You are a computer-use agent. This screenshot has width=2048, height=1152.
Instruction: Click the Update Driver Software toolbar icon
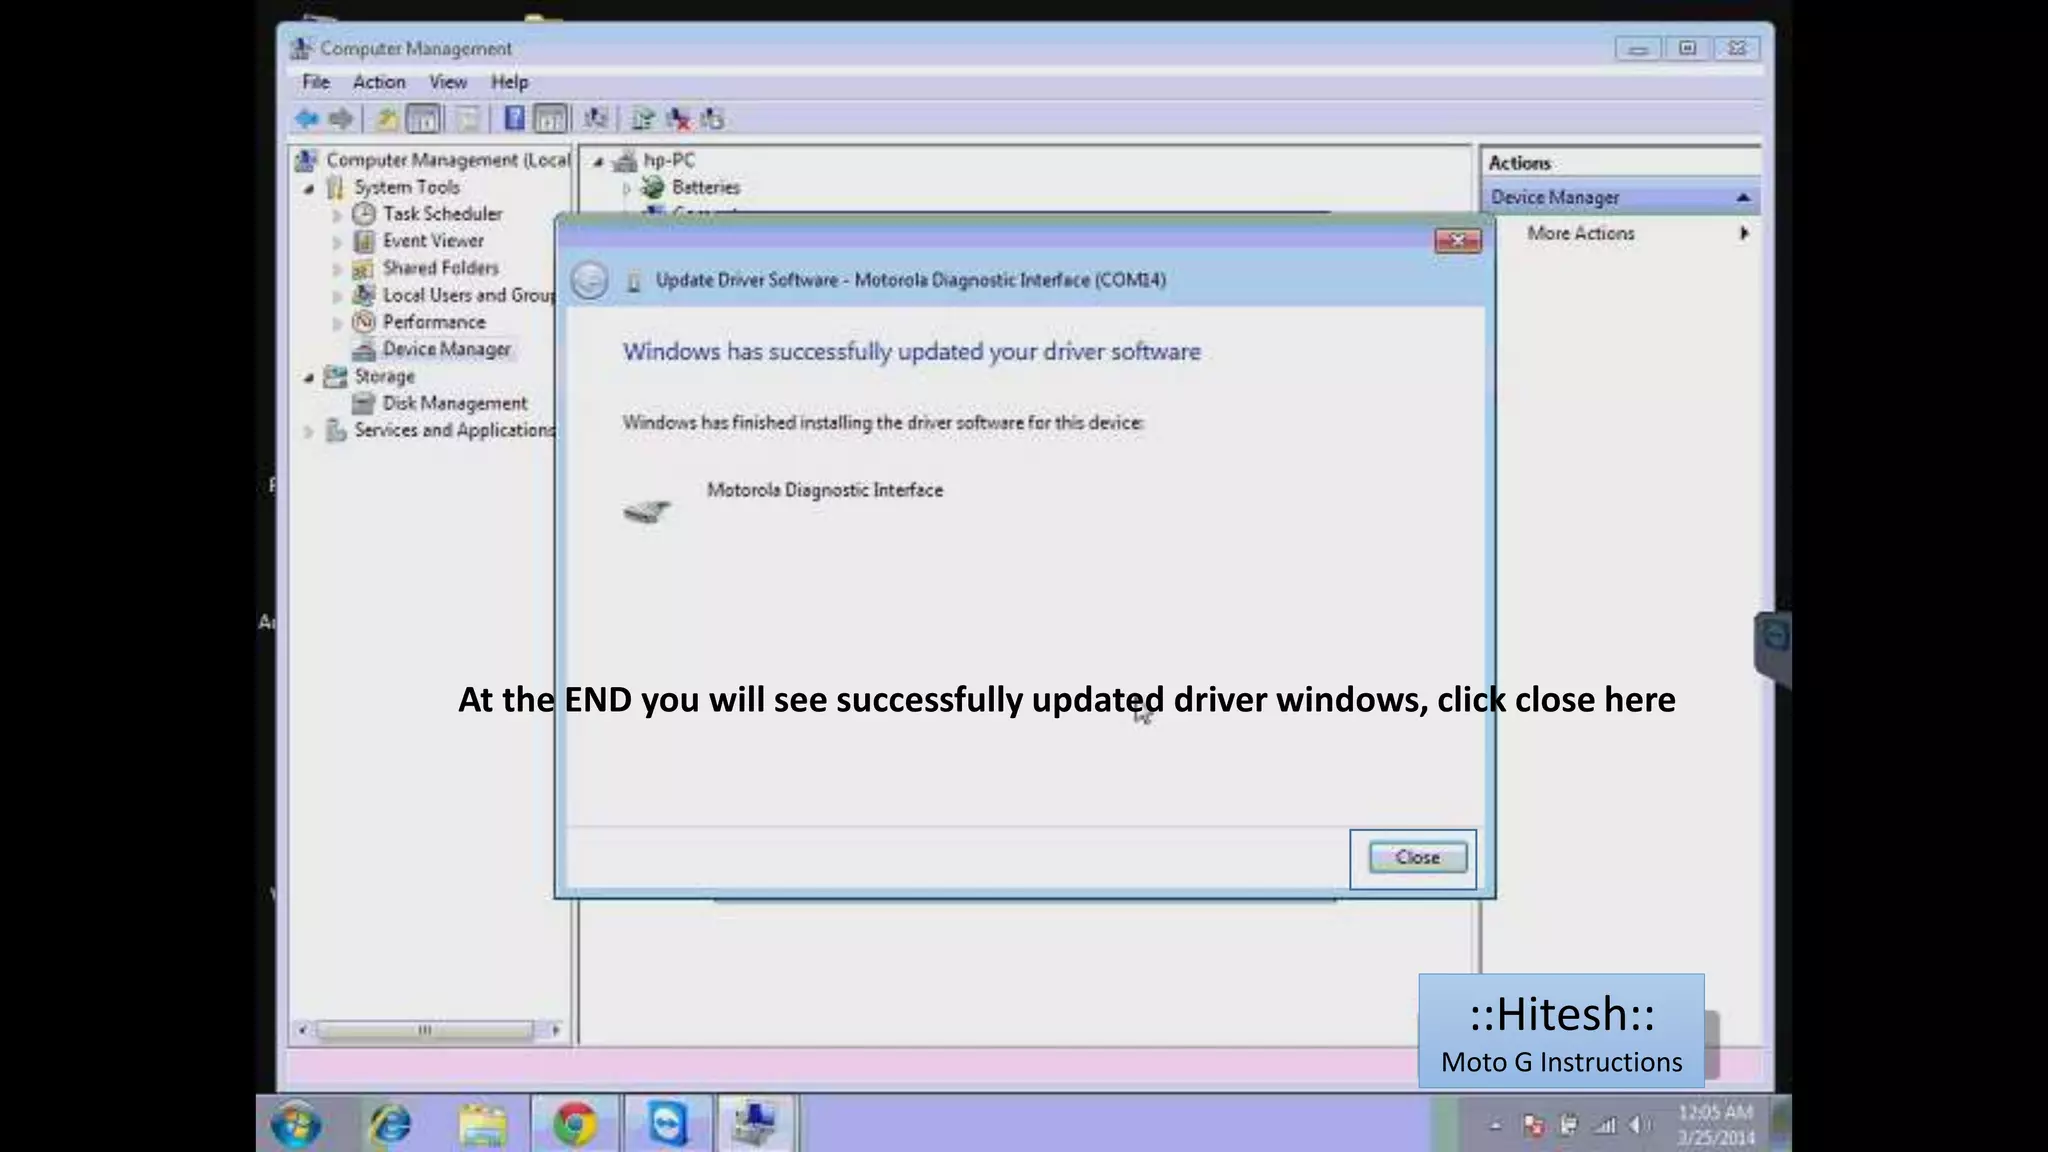point(643,119)
